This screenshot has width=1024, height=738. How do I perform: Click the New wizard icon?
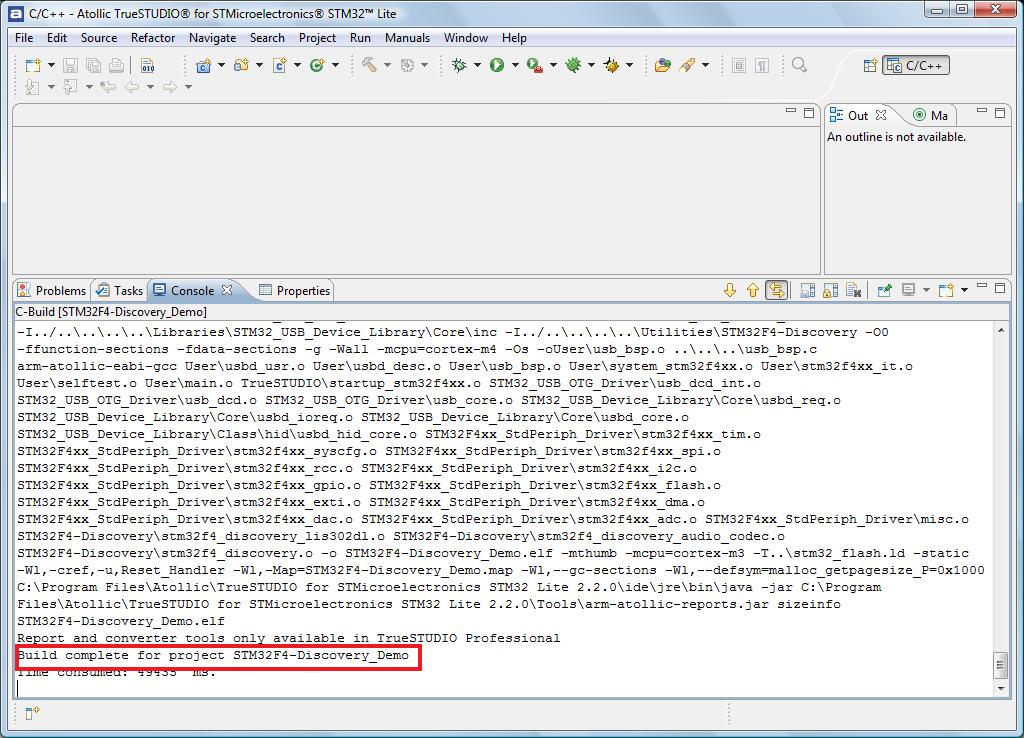[x=33, y=65]
